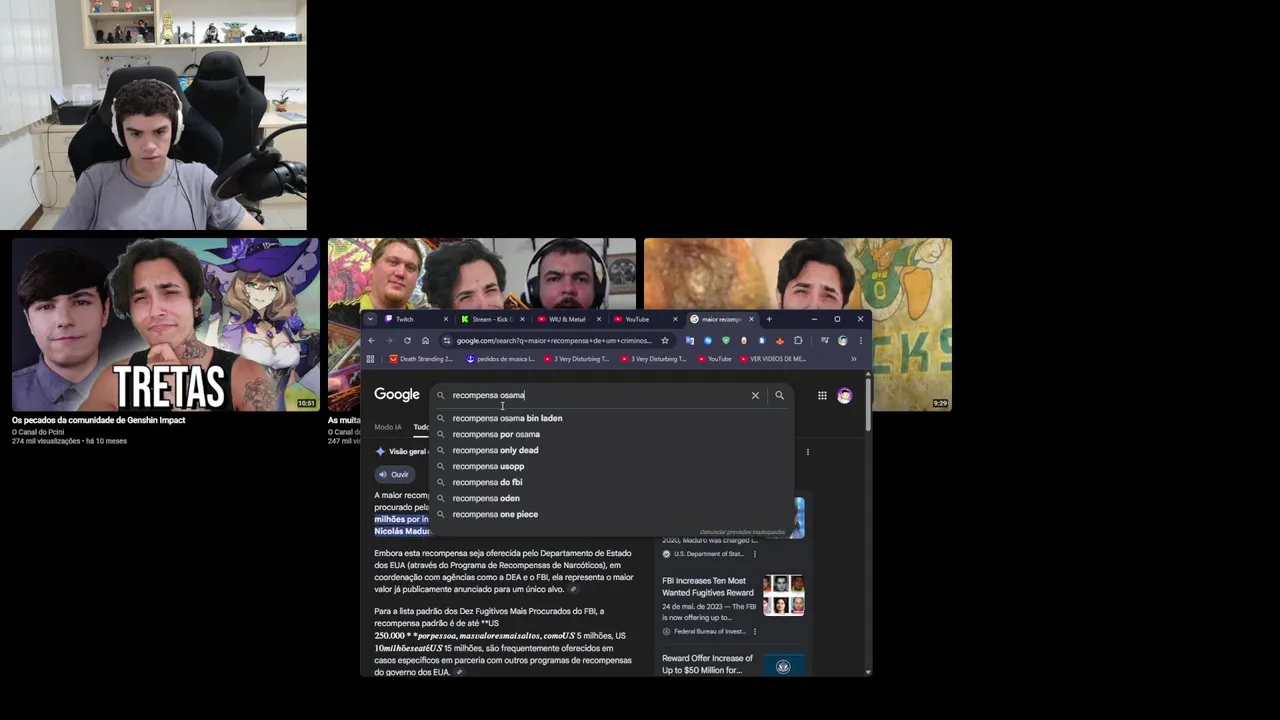Open the Google Translate extension
Viewport: 1280px width, 720px height.
click(690, 340)
